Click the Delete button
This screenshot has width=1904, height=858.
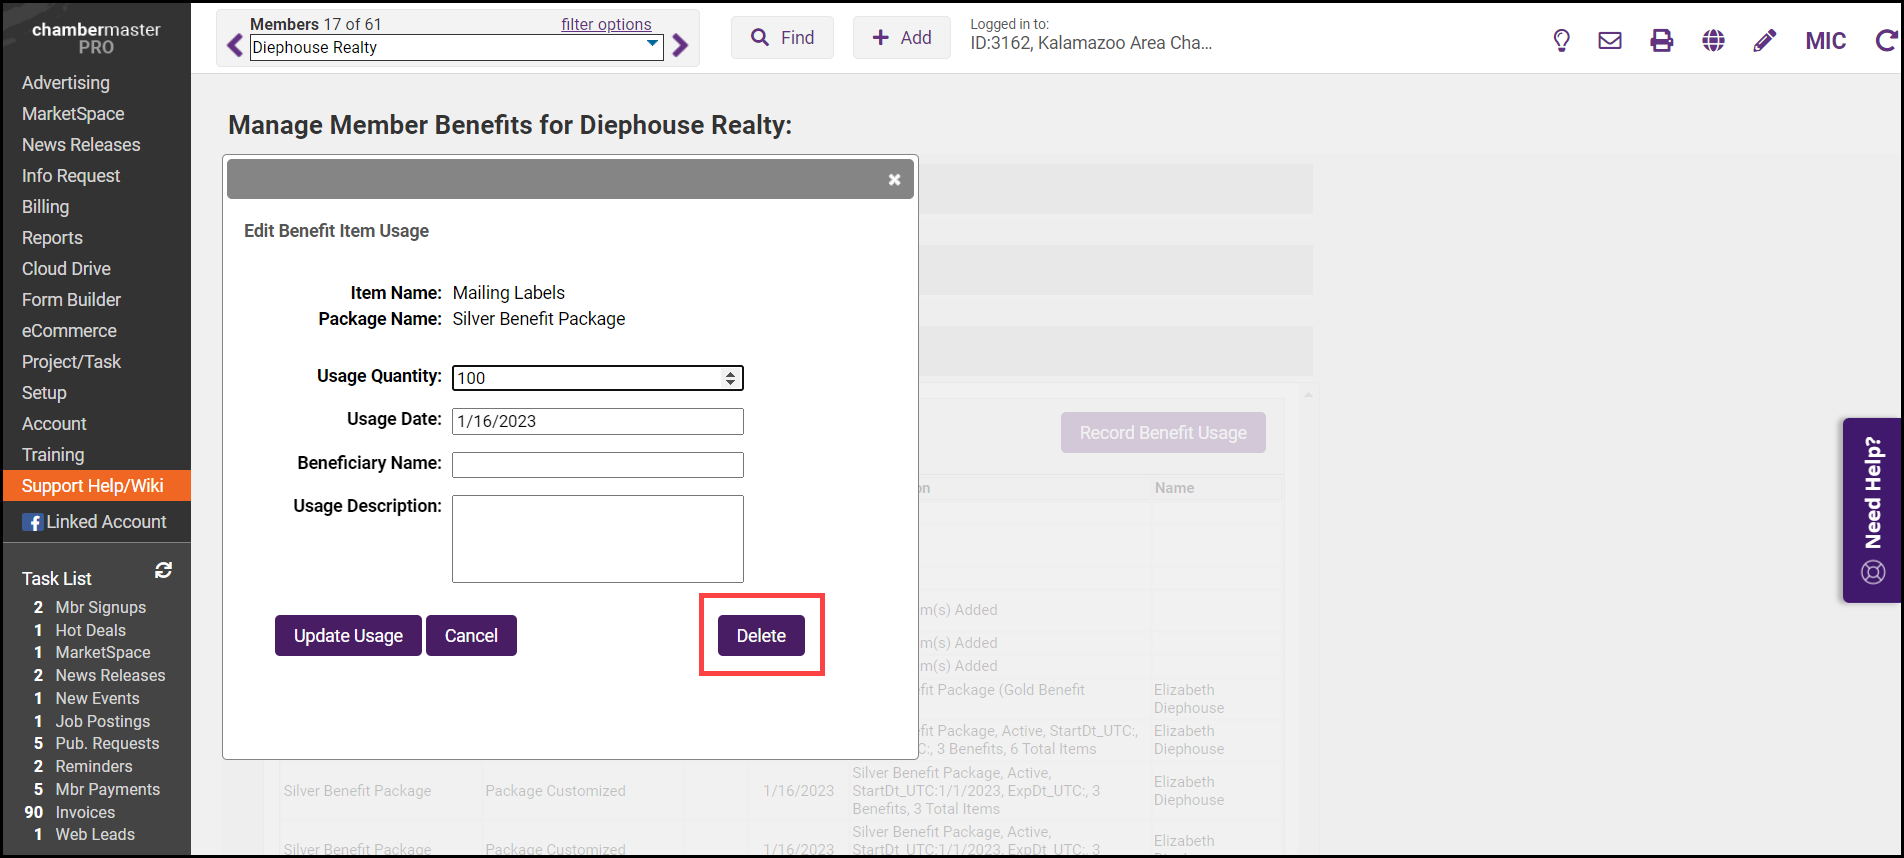pyautogui.click(x=761, y=636)
